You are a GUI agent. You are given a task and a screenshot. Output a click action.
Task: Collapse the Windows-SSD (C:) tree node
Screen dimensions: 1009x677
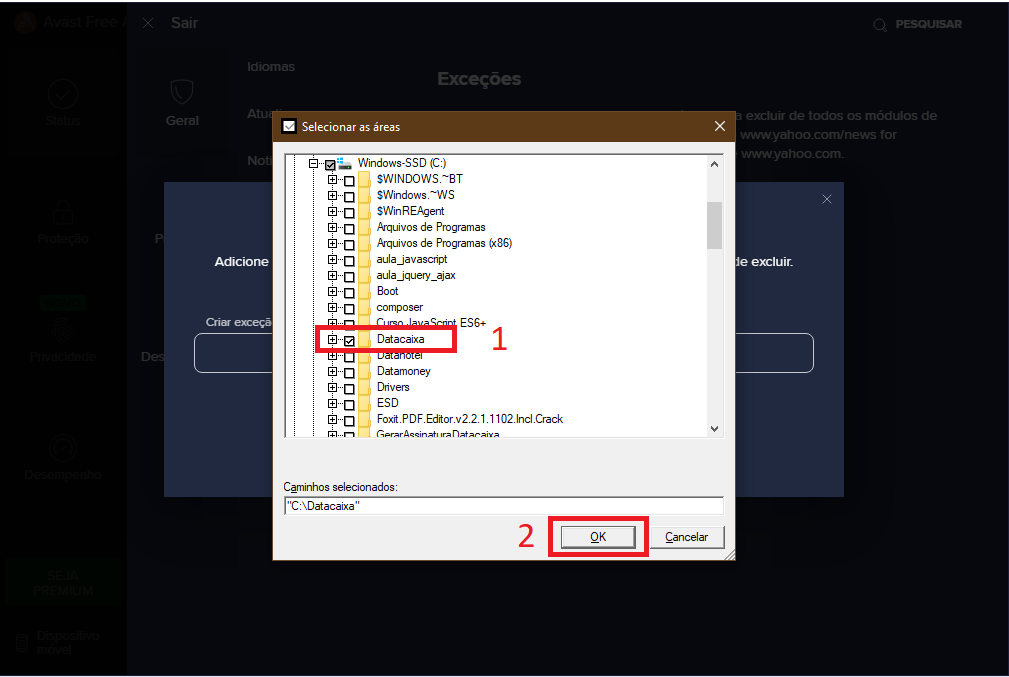313,163
